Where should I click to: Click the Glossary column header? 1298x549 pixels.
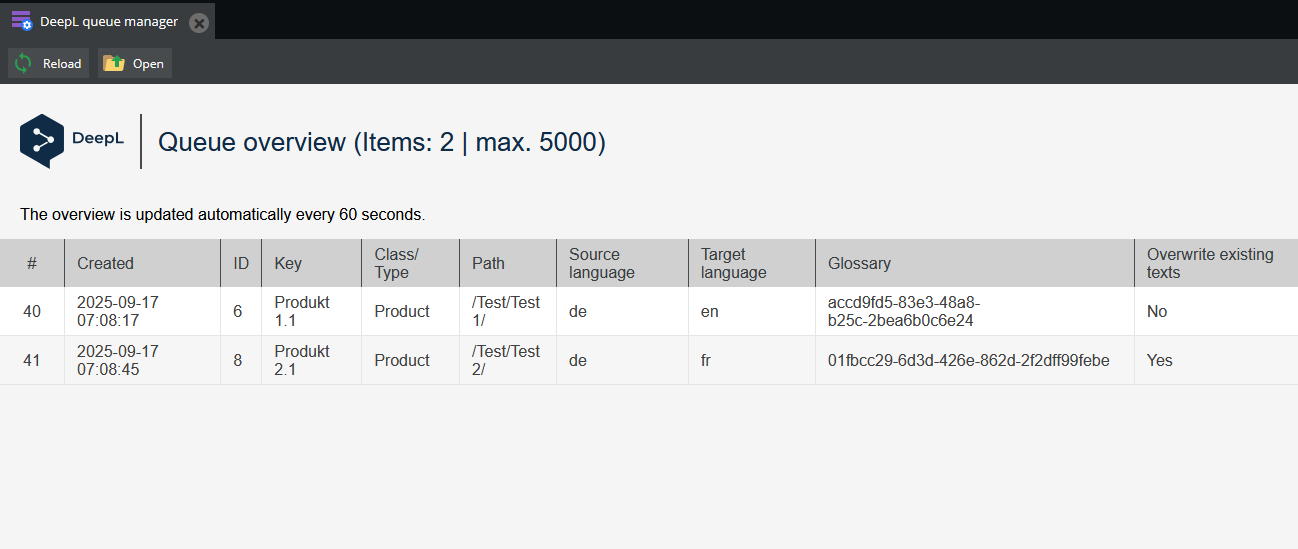point(859,263)
